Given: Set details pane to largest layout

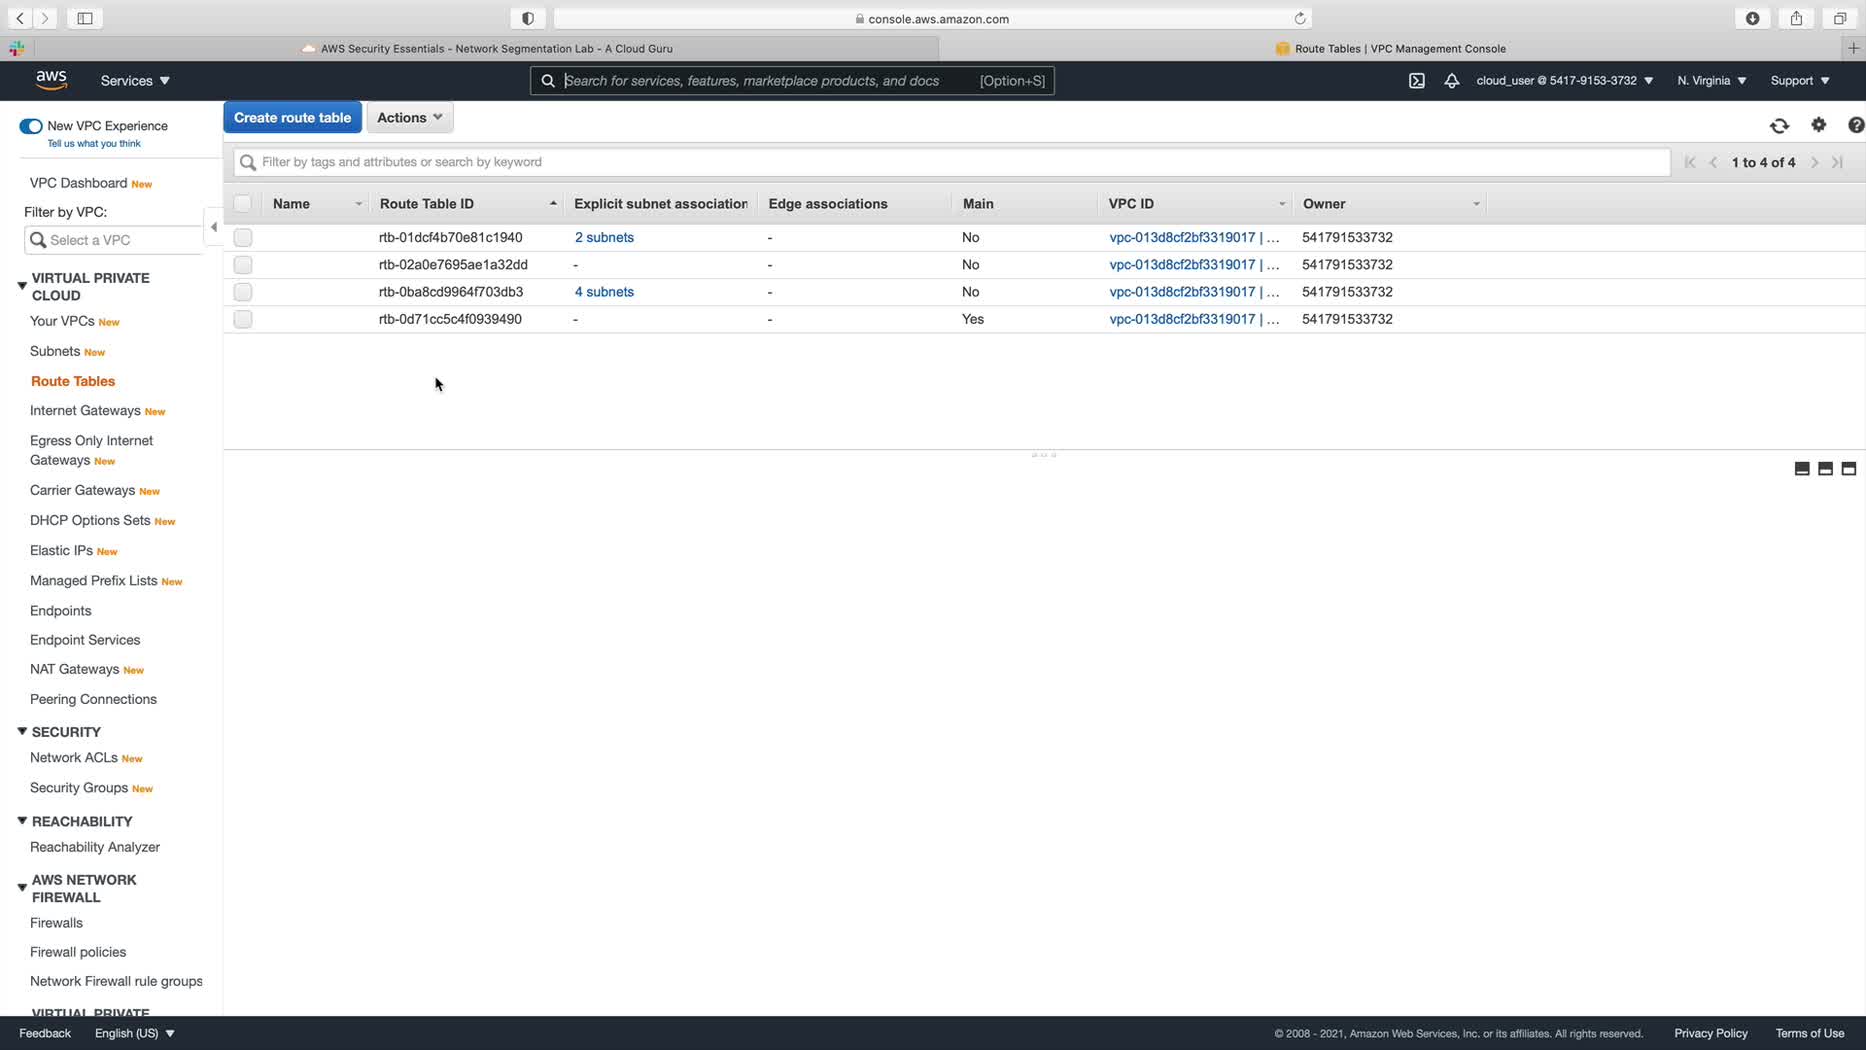Looking at the screenshot, I should (x=1848, y=468).
